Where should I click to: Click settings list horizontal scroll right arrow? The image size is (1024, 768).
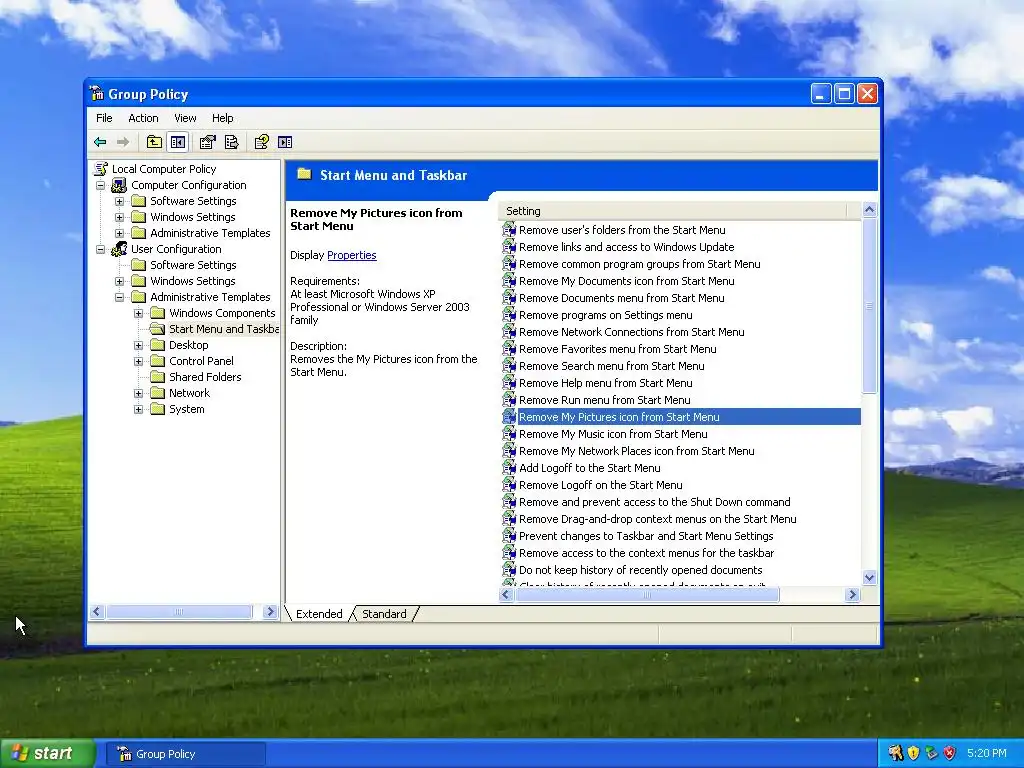[852, 594]
